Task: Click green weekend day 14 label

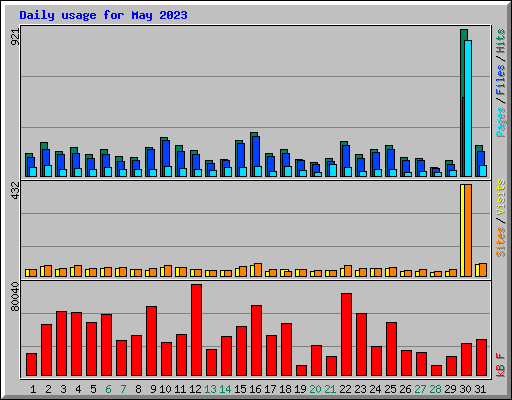Action: 225,389
